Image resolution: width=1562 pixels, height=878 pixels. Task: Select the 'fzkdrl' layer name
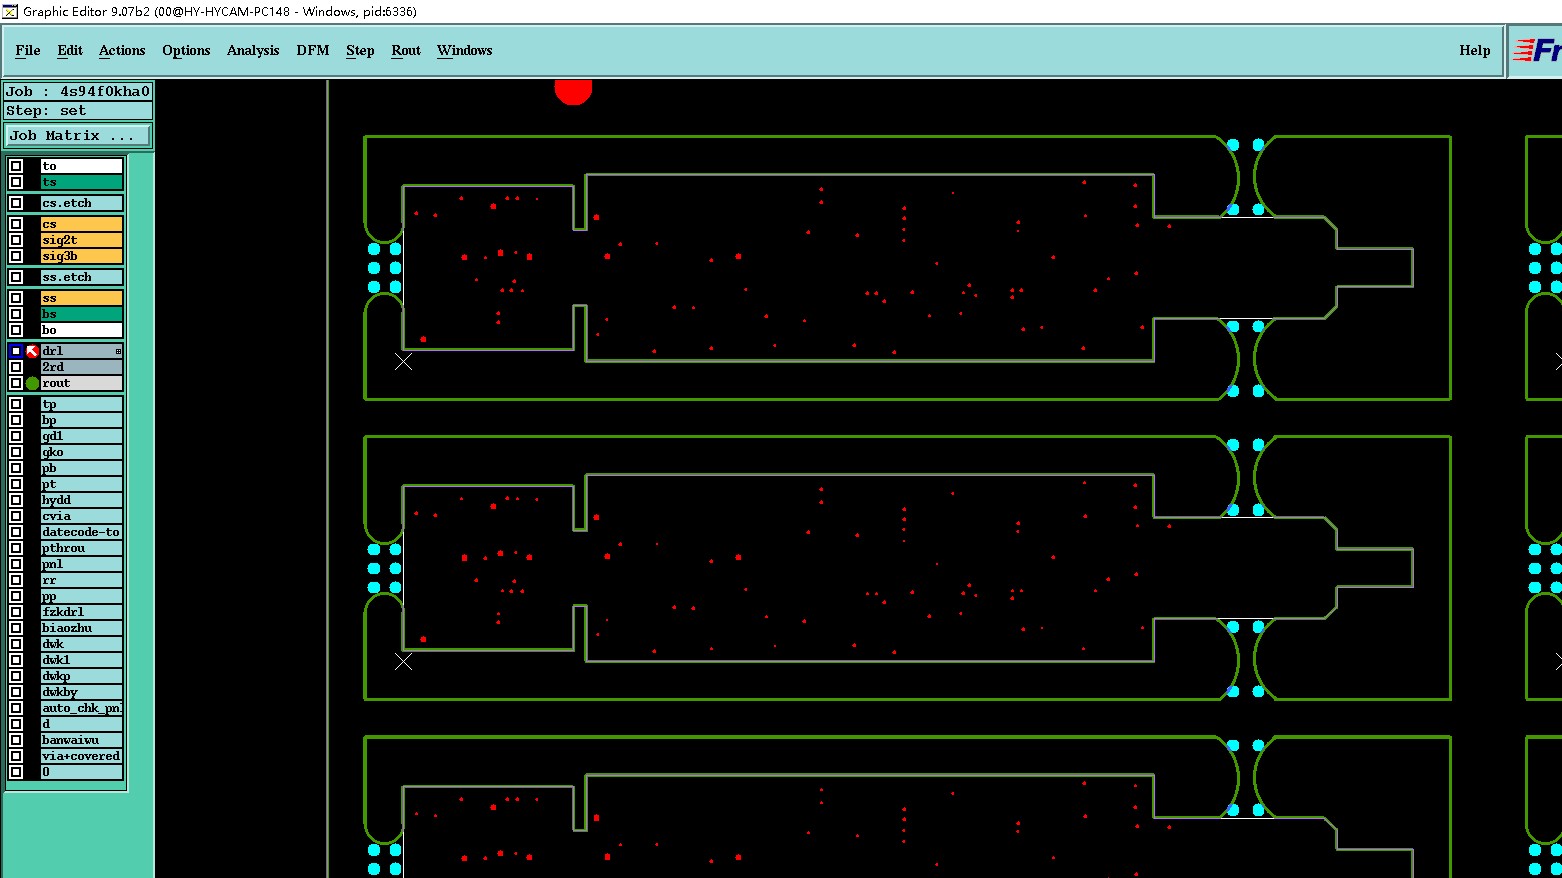(x=81, y=612)
